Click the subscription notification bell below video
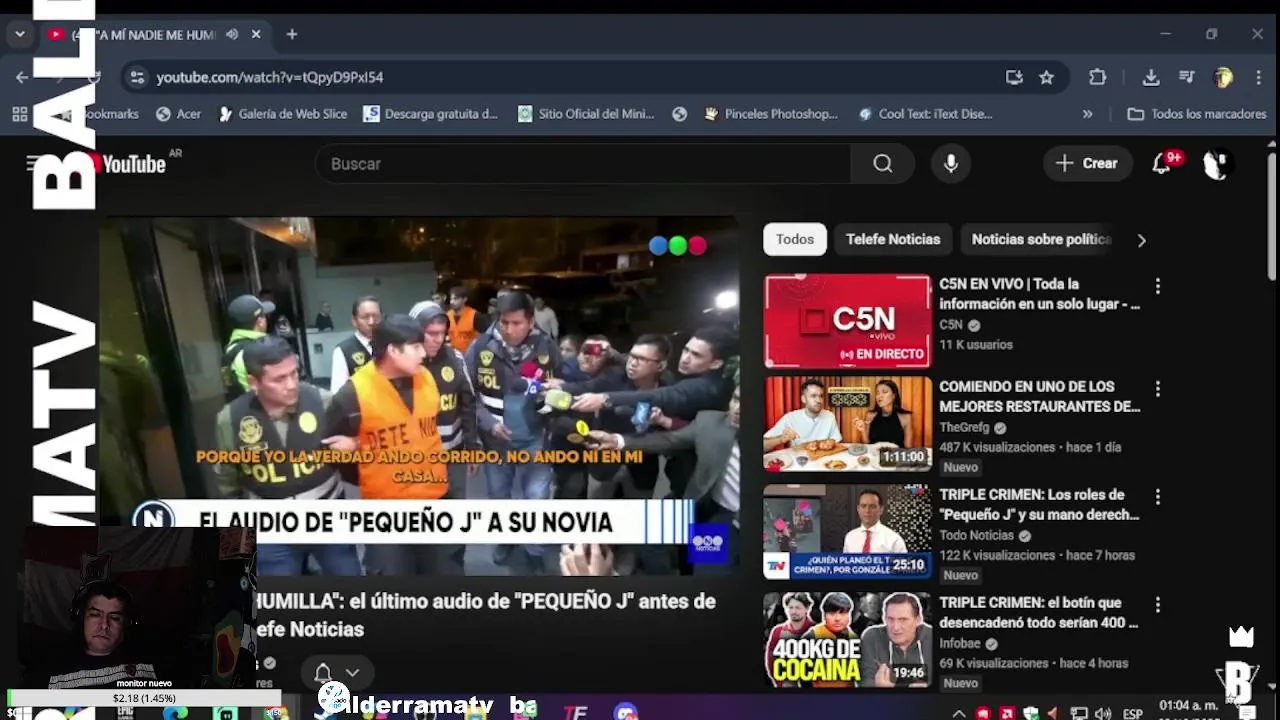Viewport: 1280px width, 720px height. (323, 673)
